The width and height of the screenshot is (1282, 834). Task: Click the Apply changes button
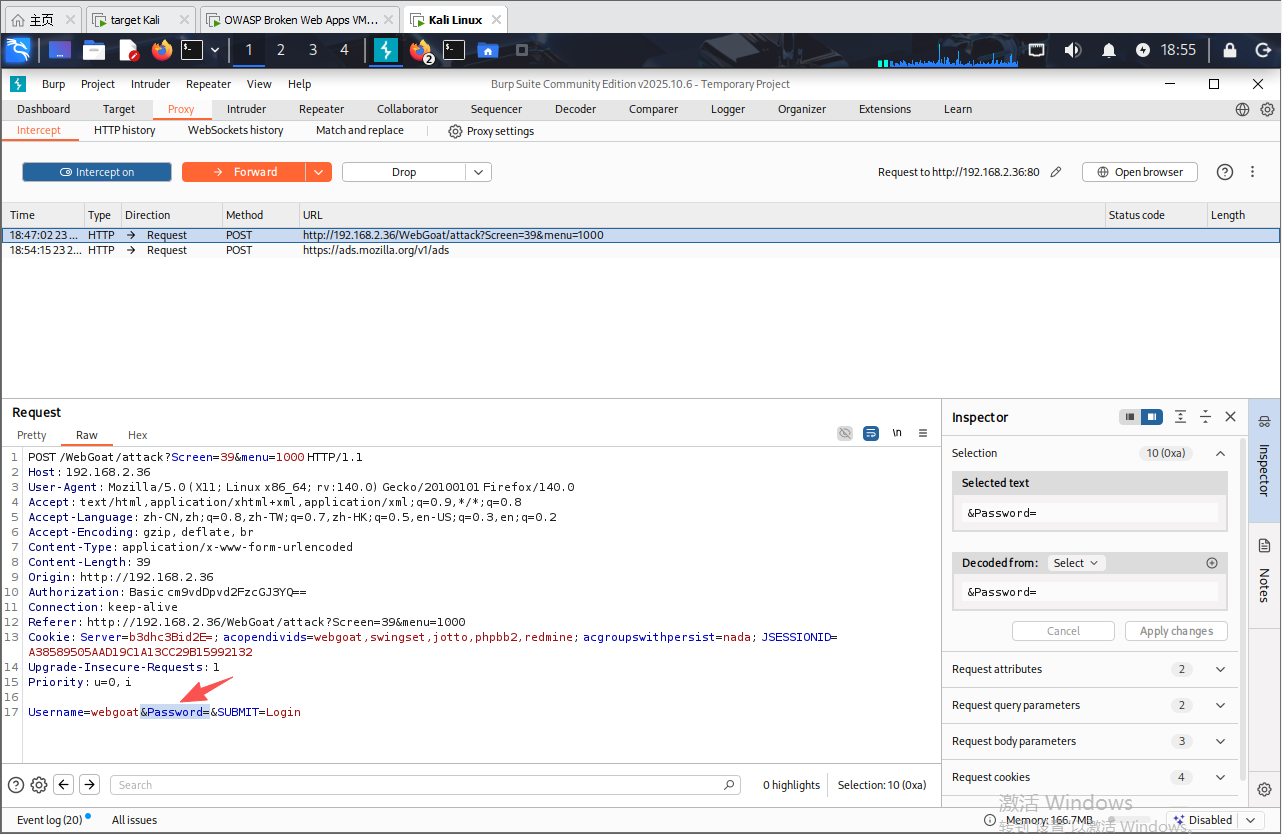pos(1176,631)
